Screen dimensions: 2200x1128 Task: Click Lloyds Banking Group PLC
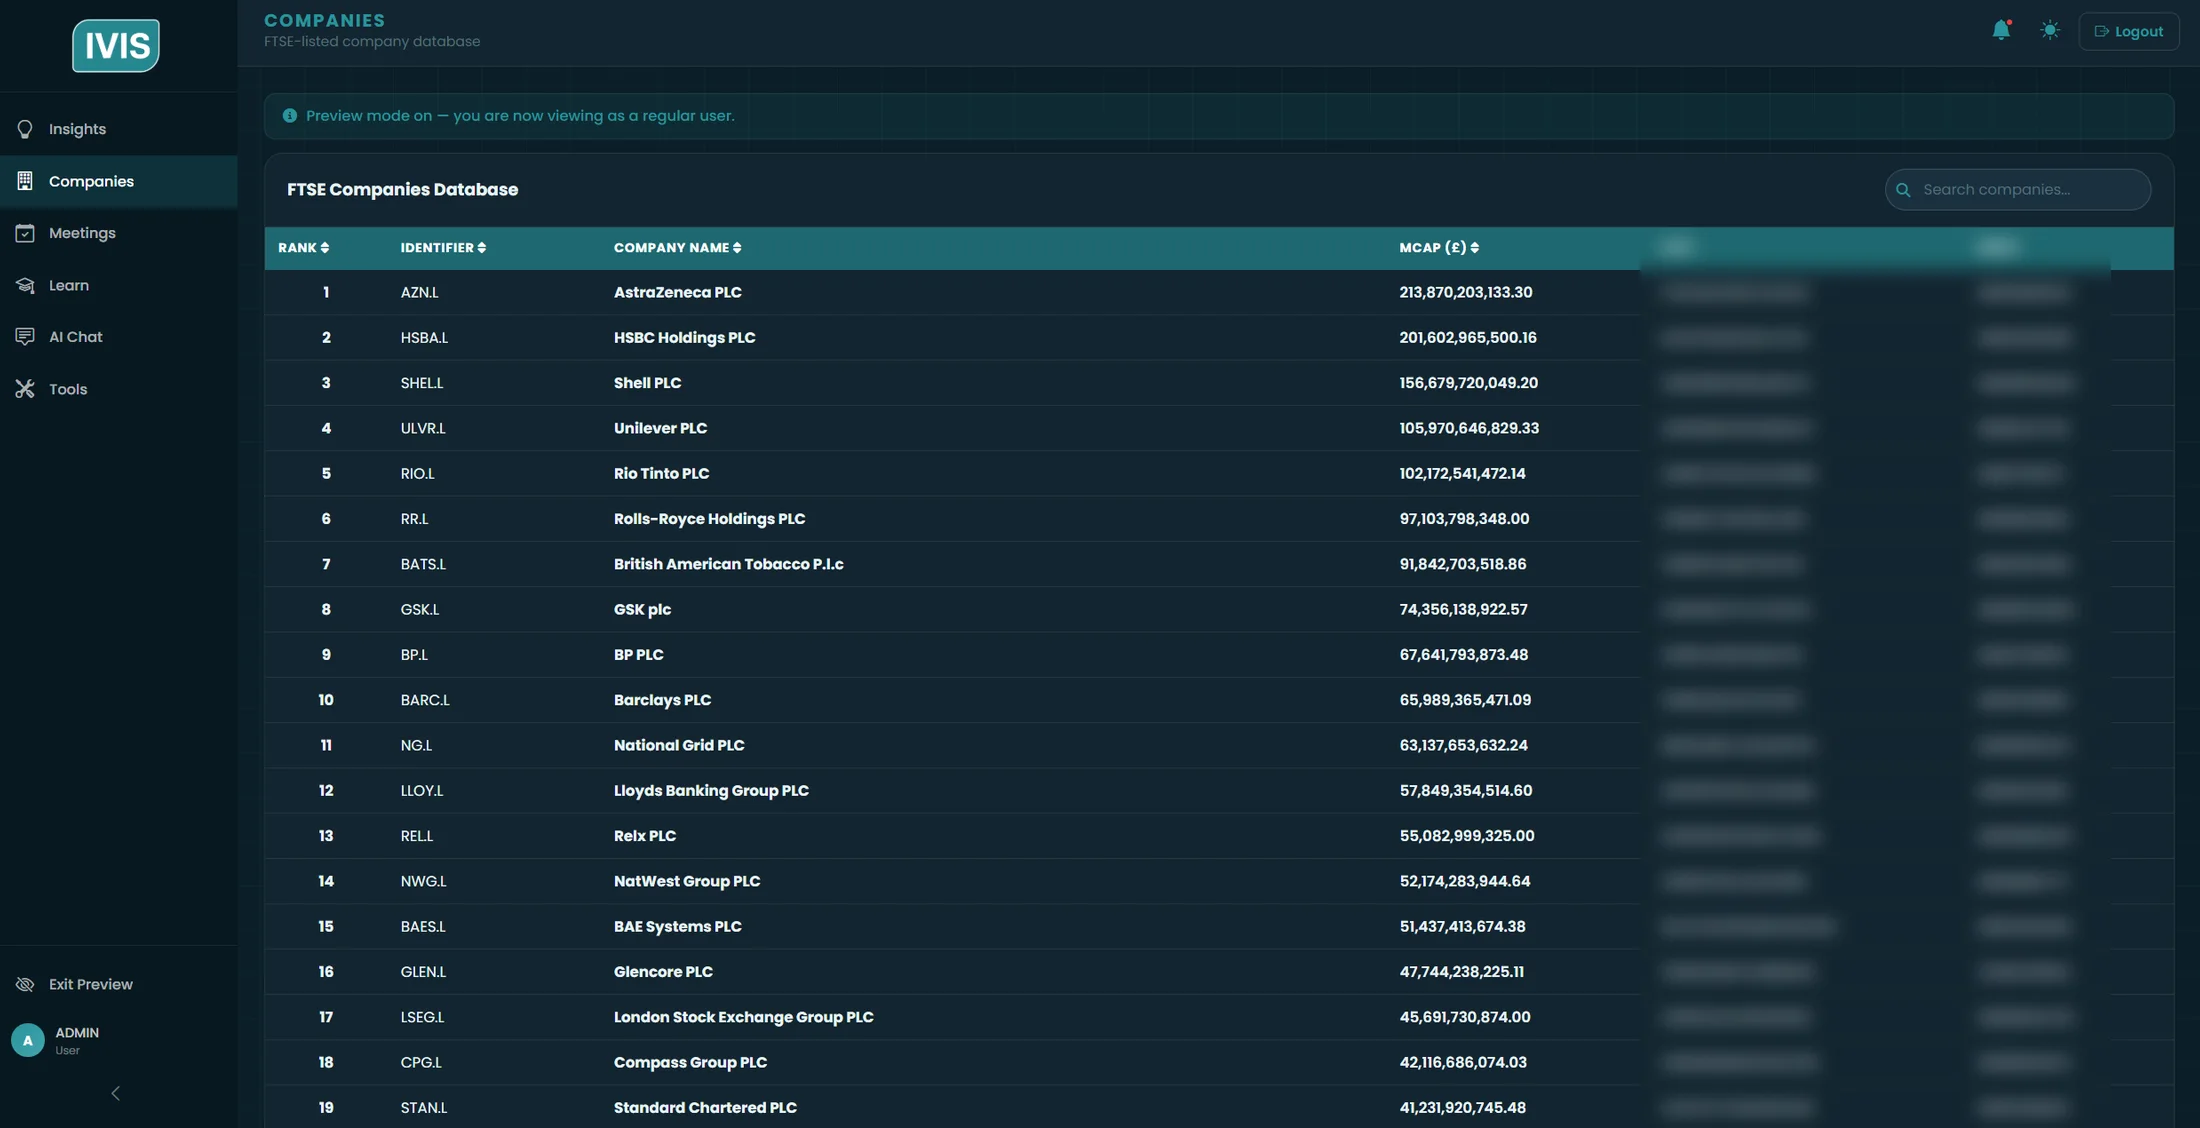point(711,791)
